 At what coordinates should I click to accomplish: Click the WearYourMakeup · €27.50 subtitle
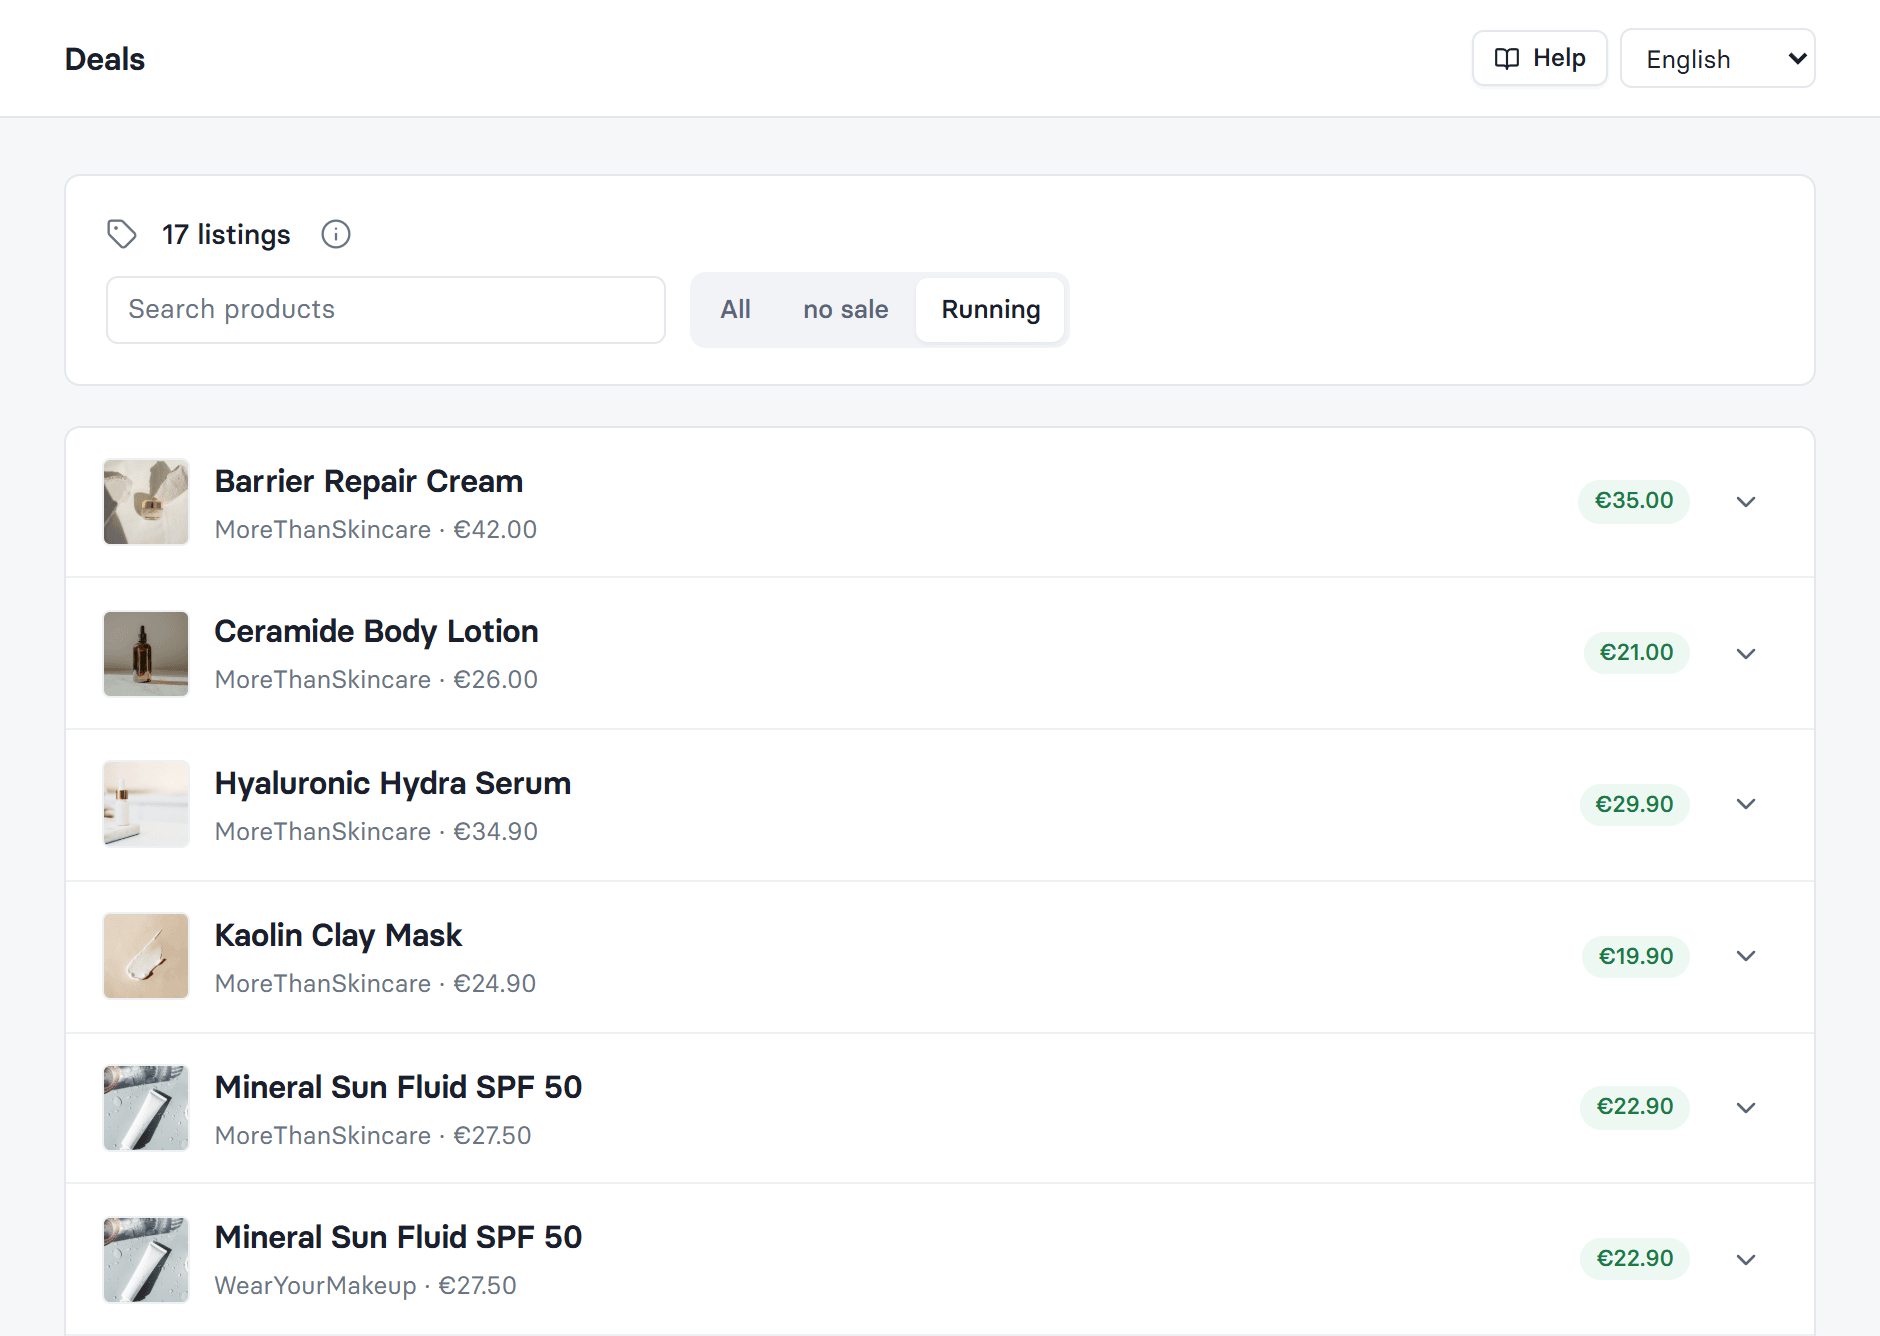(x=366, y=1286)
